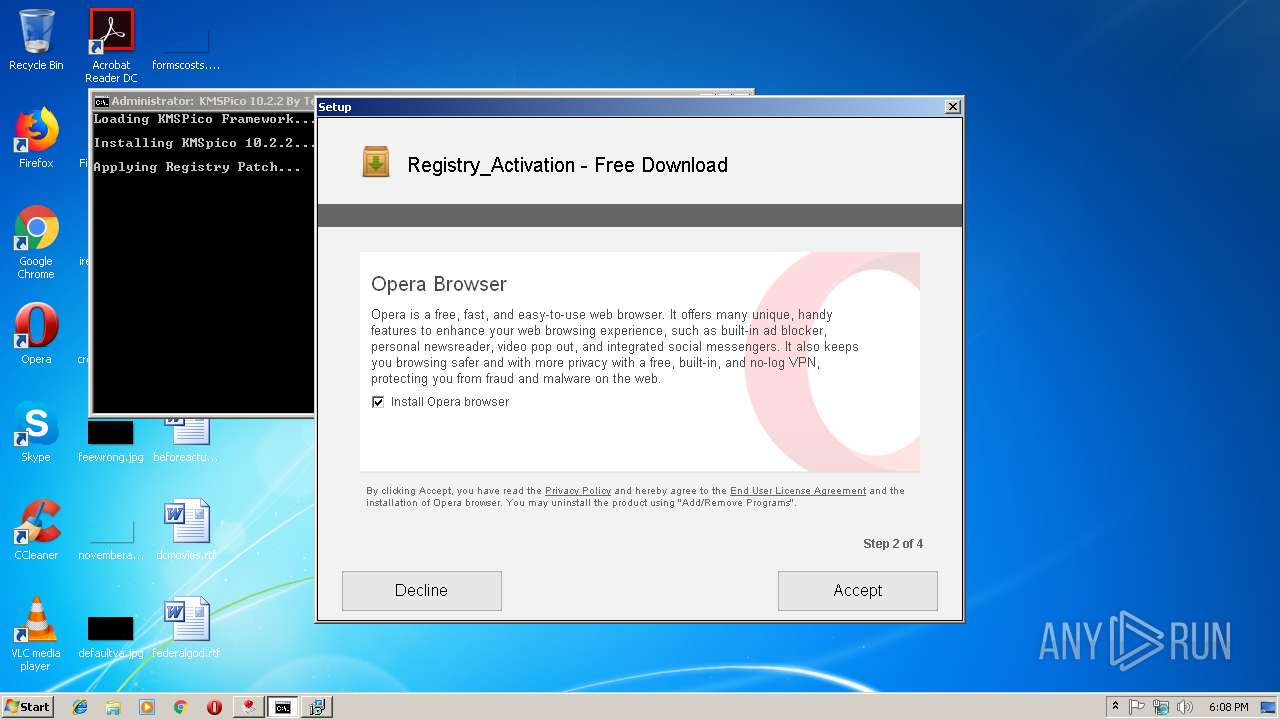The height and width of the screenshot is (720, 1280).
Task: Click the Registry_Activation download box icon
Action: [376, 162]
